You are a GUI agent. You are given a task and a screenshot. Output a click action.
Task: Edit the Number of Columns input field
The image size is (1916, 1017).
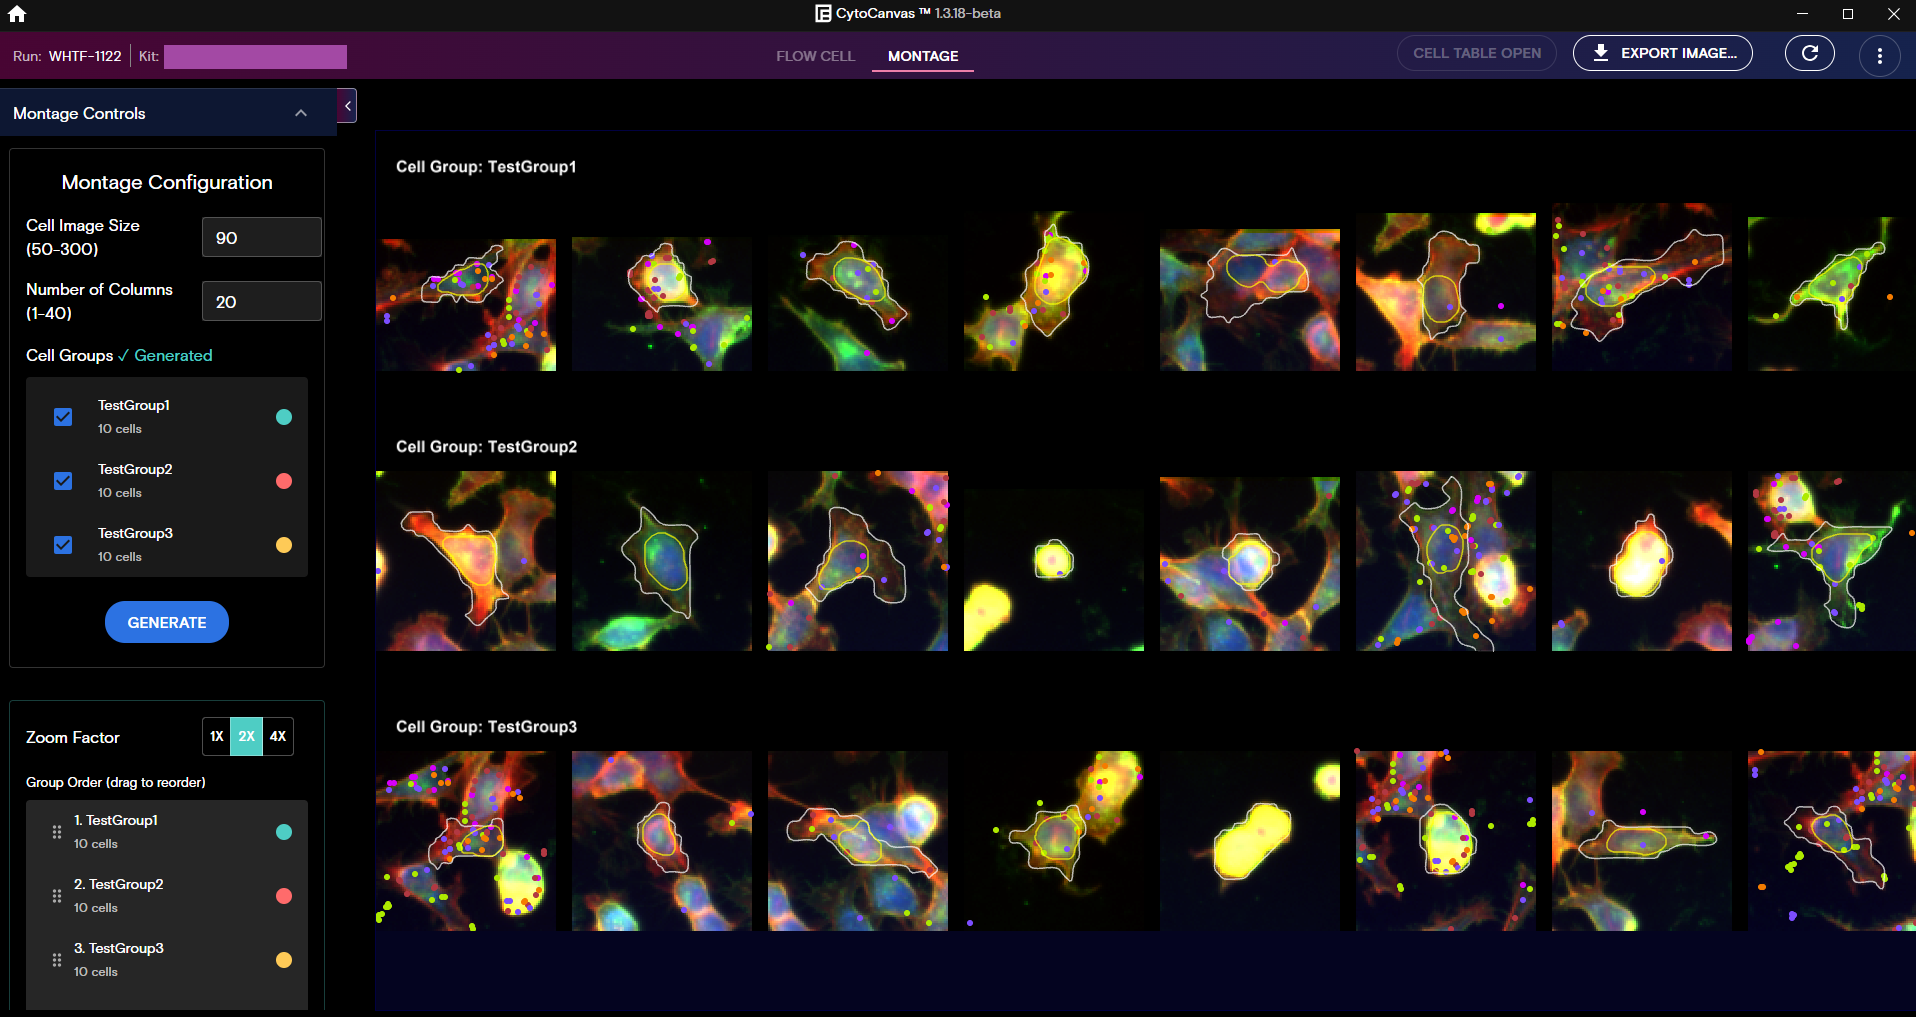(x=261, y=301)
